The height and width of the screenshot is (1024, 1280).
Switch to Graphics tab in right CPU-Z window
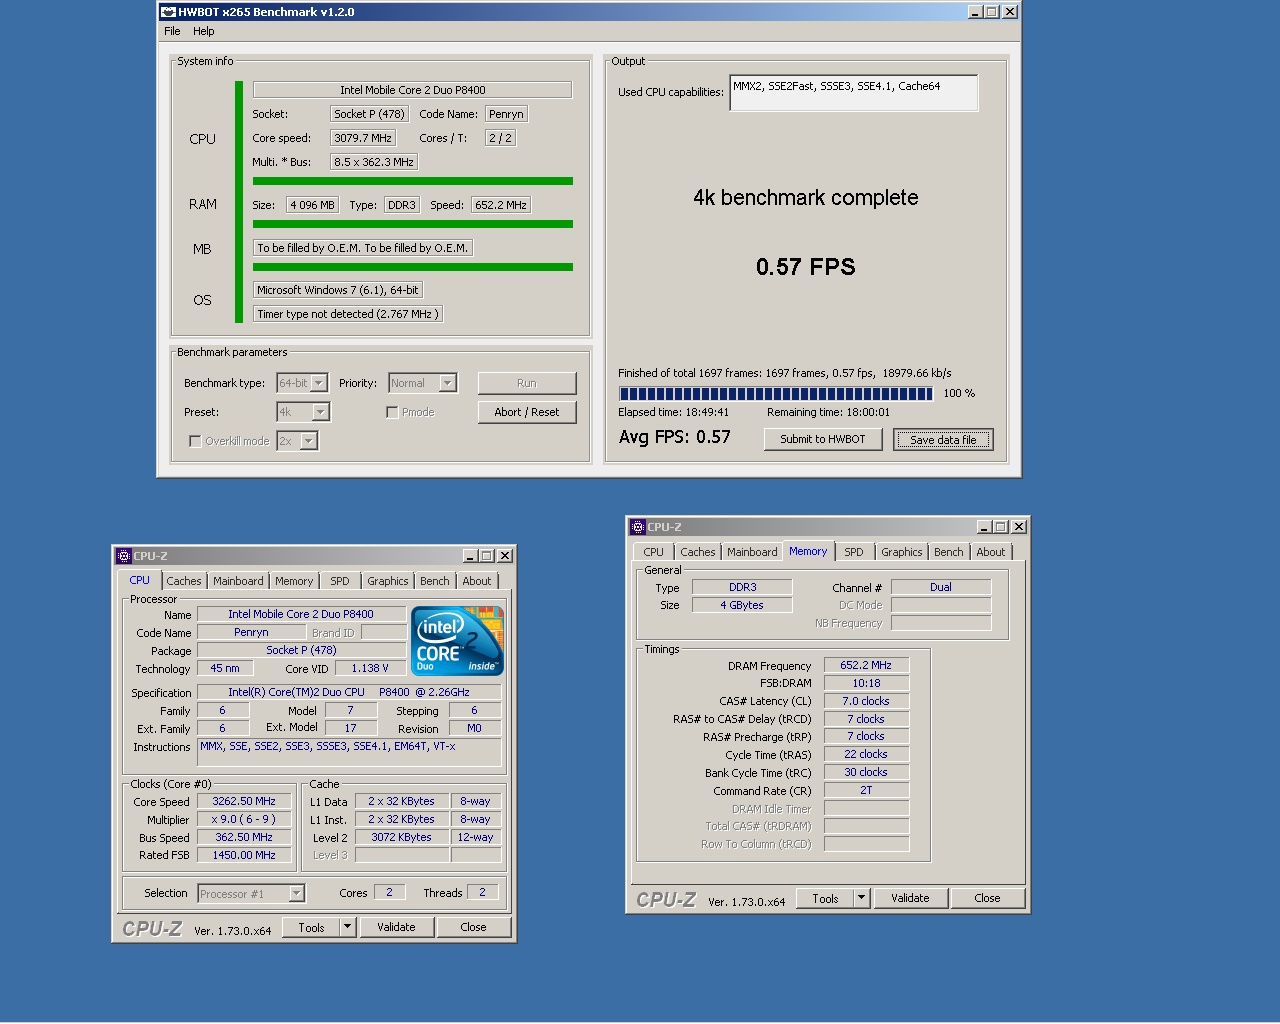coord(902,552)
